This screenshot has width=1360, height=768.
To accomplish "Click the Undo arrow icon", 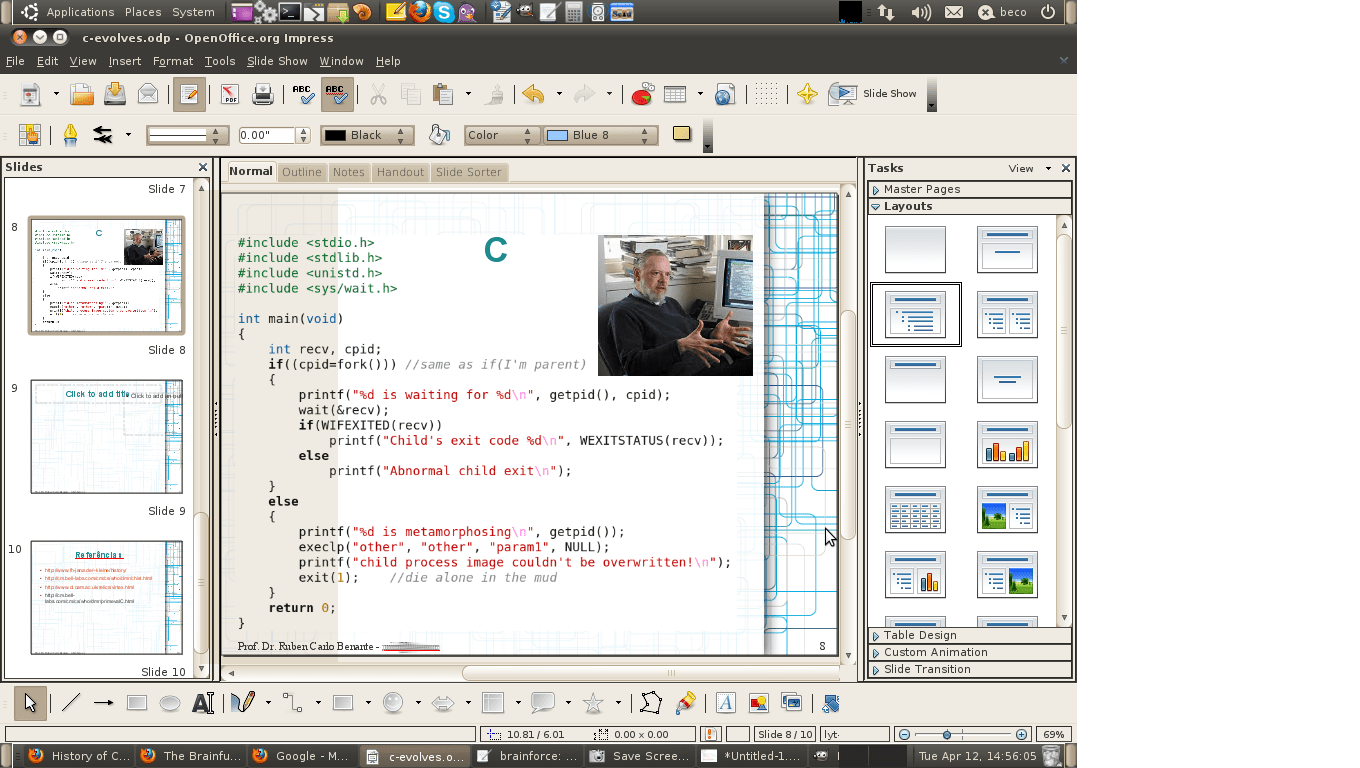I will [x=533, y=94].
